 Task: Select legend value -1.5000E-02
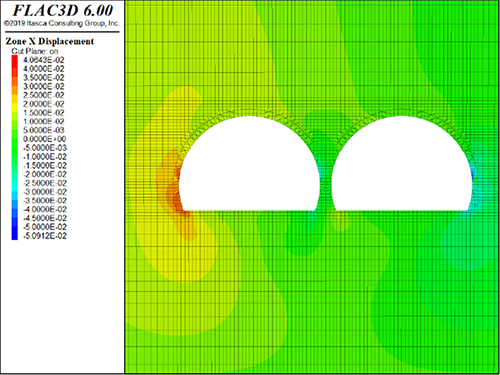point(45,165)
